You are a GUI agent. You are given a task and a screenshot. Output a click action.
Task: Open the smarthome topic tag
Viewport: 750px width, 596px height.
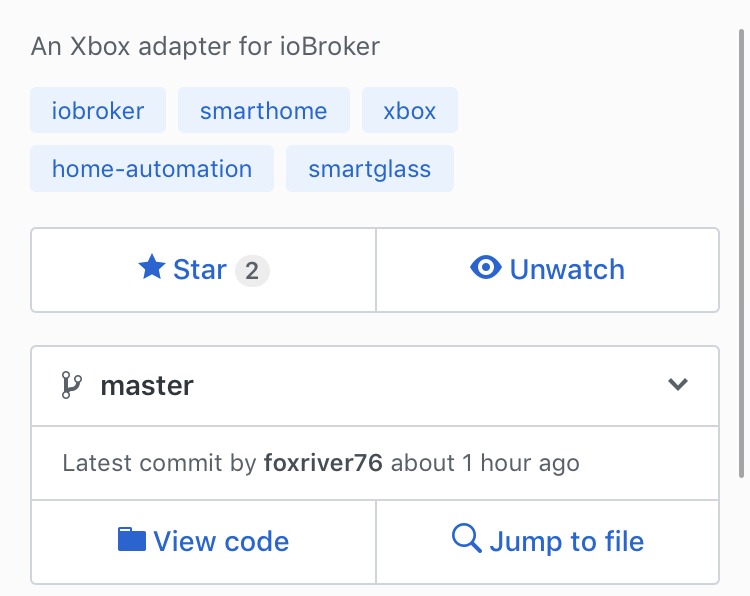click(264, 110)
